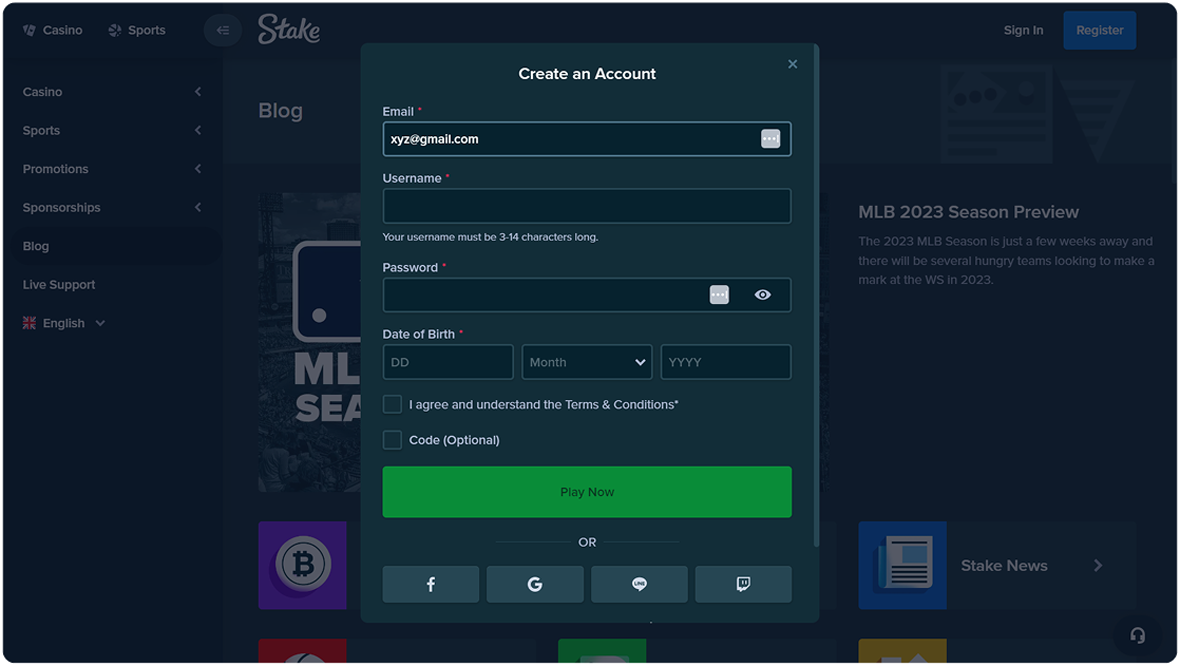Click the Stake News arrow chevron
The image size is (1180, 666).
(x=1098, y=565)
